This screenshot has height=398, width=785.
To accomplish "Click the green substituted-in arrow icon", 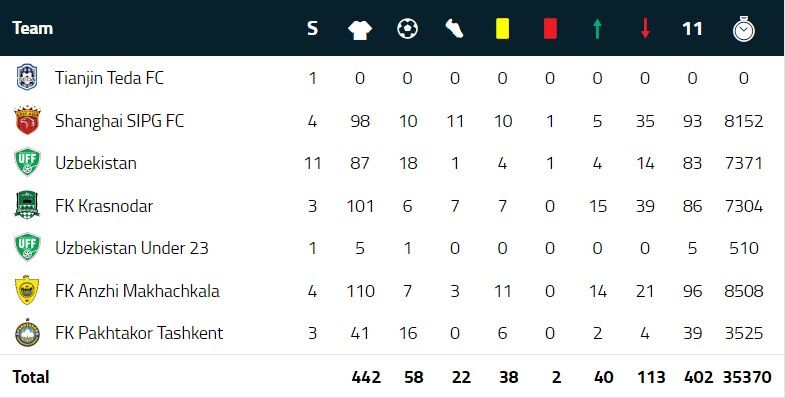I will [597, 29].
